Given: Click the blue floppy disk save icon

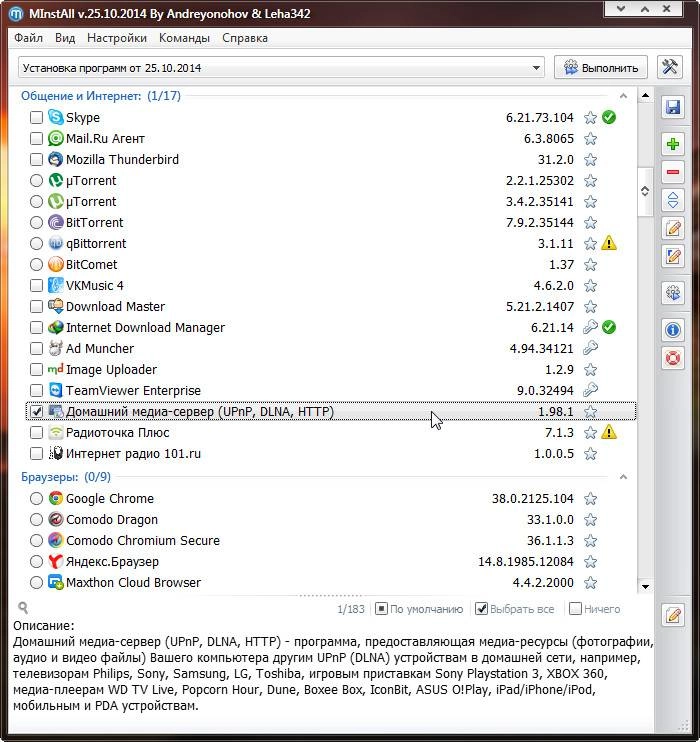Looking at the screenshot, I should coord(673,107).
